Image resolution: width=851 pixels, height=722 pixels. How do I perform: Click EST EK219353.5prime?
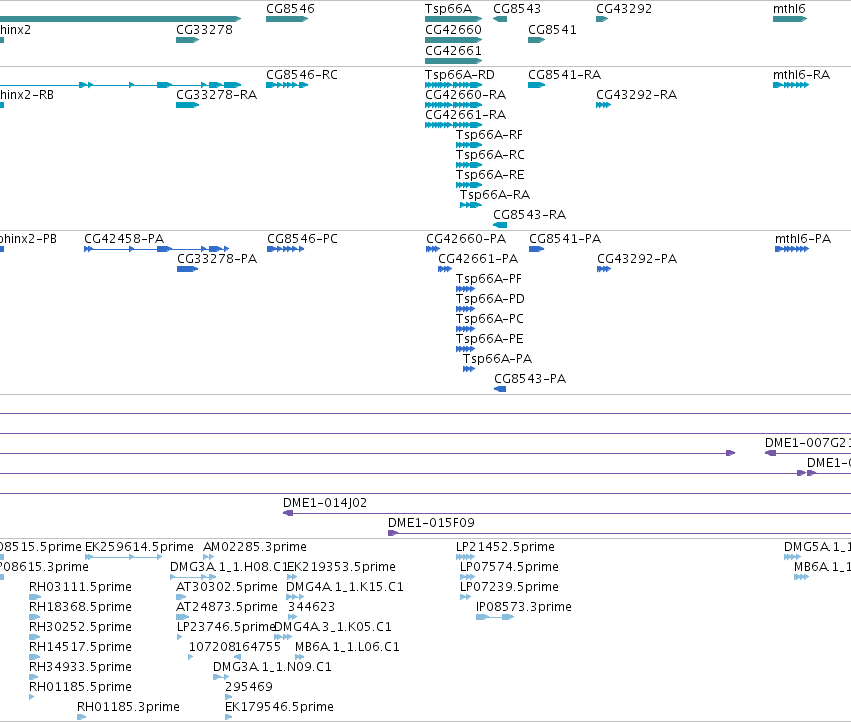341,567
